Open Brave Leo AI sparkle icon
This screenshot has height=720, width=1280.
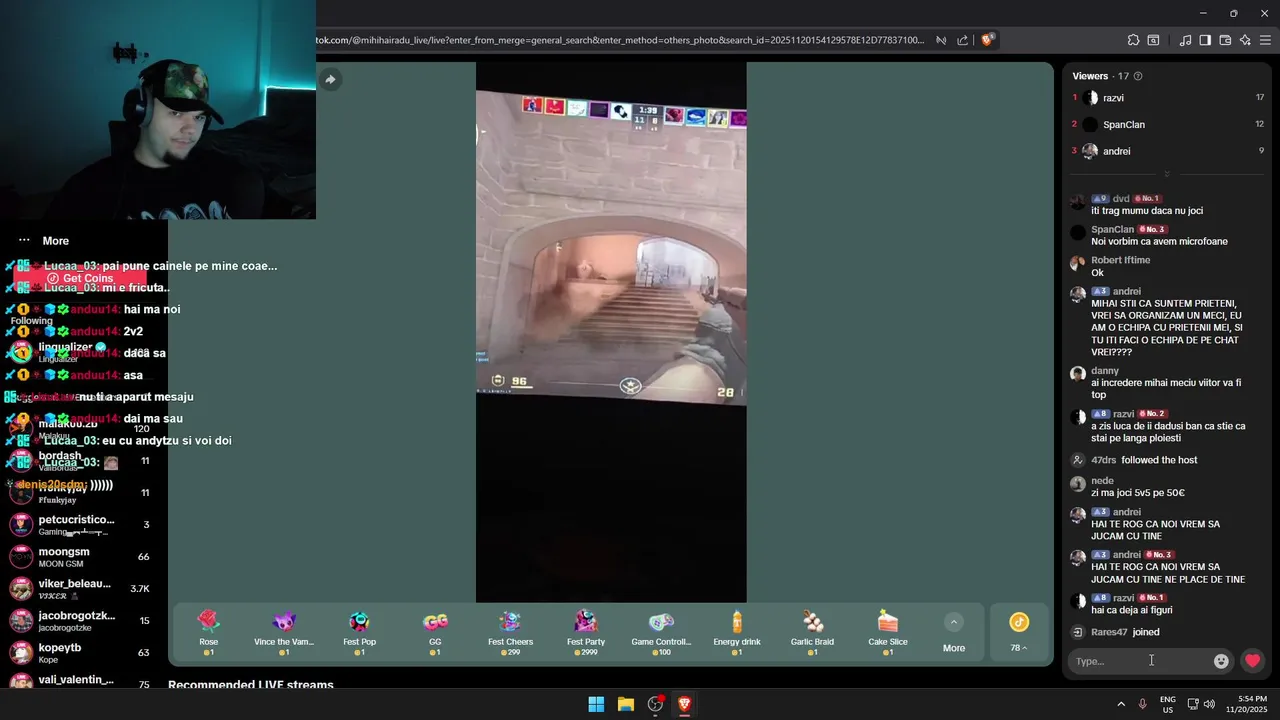(1245, 40)
